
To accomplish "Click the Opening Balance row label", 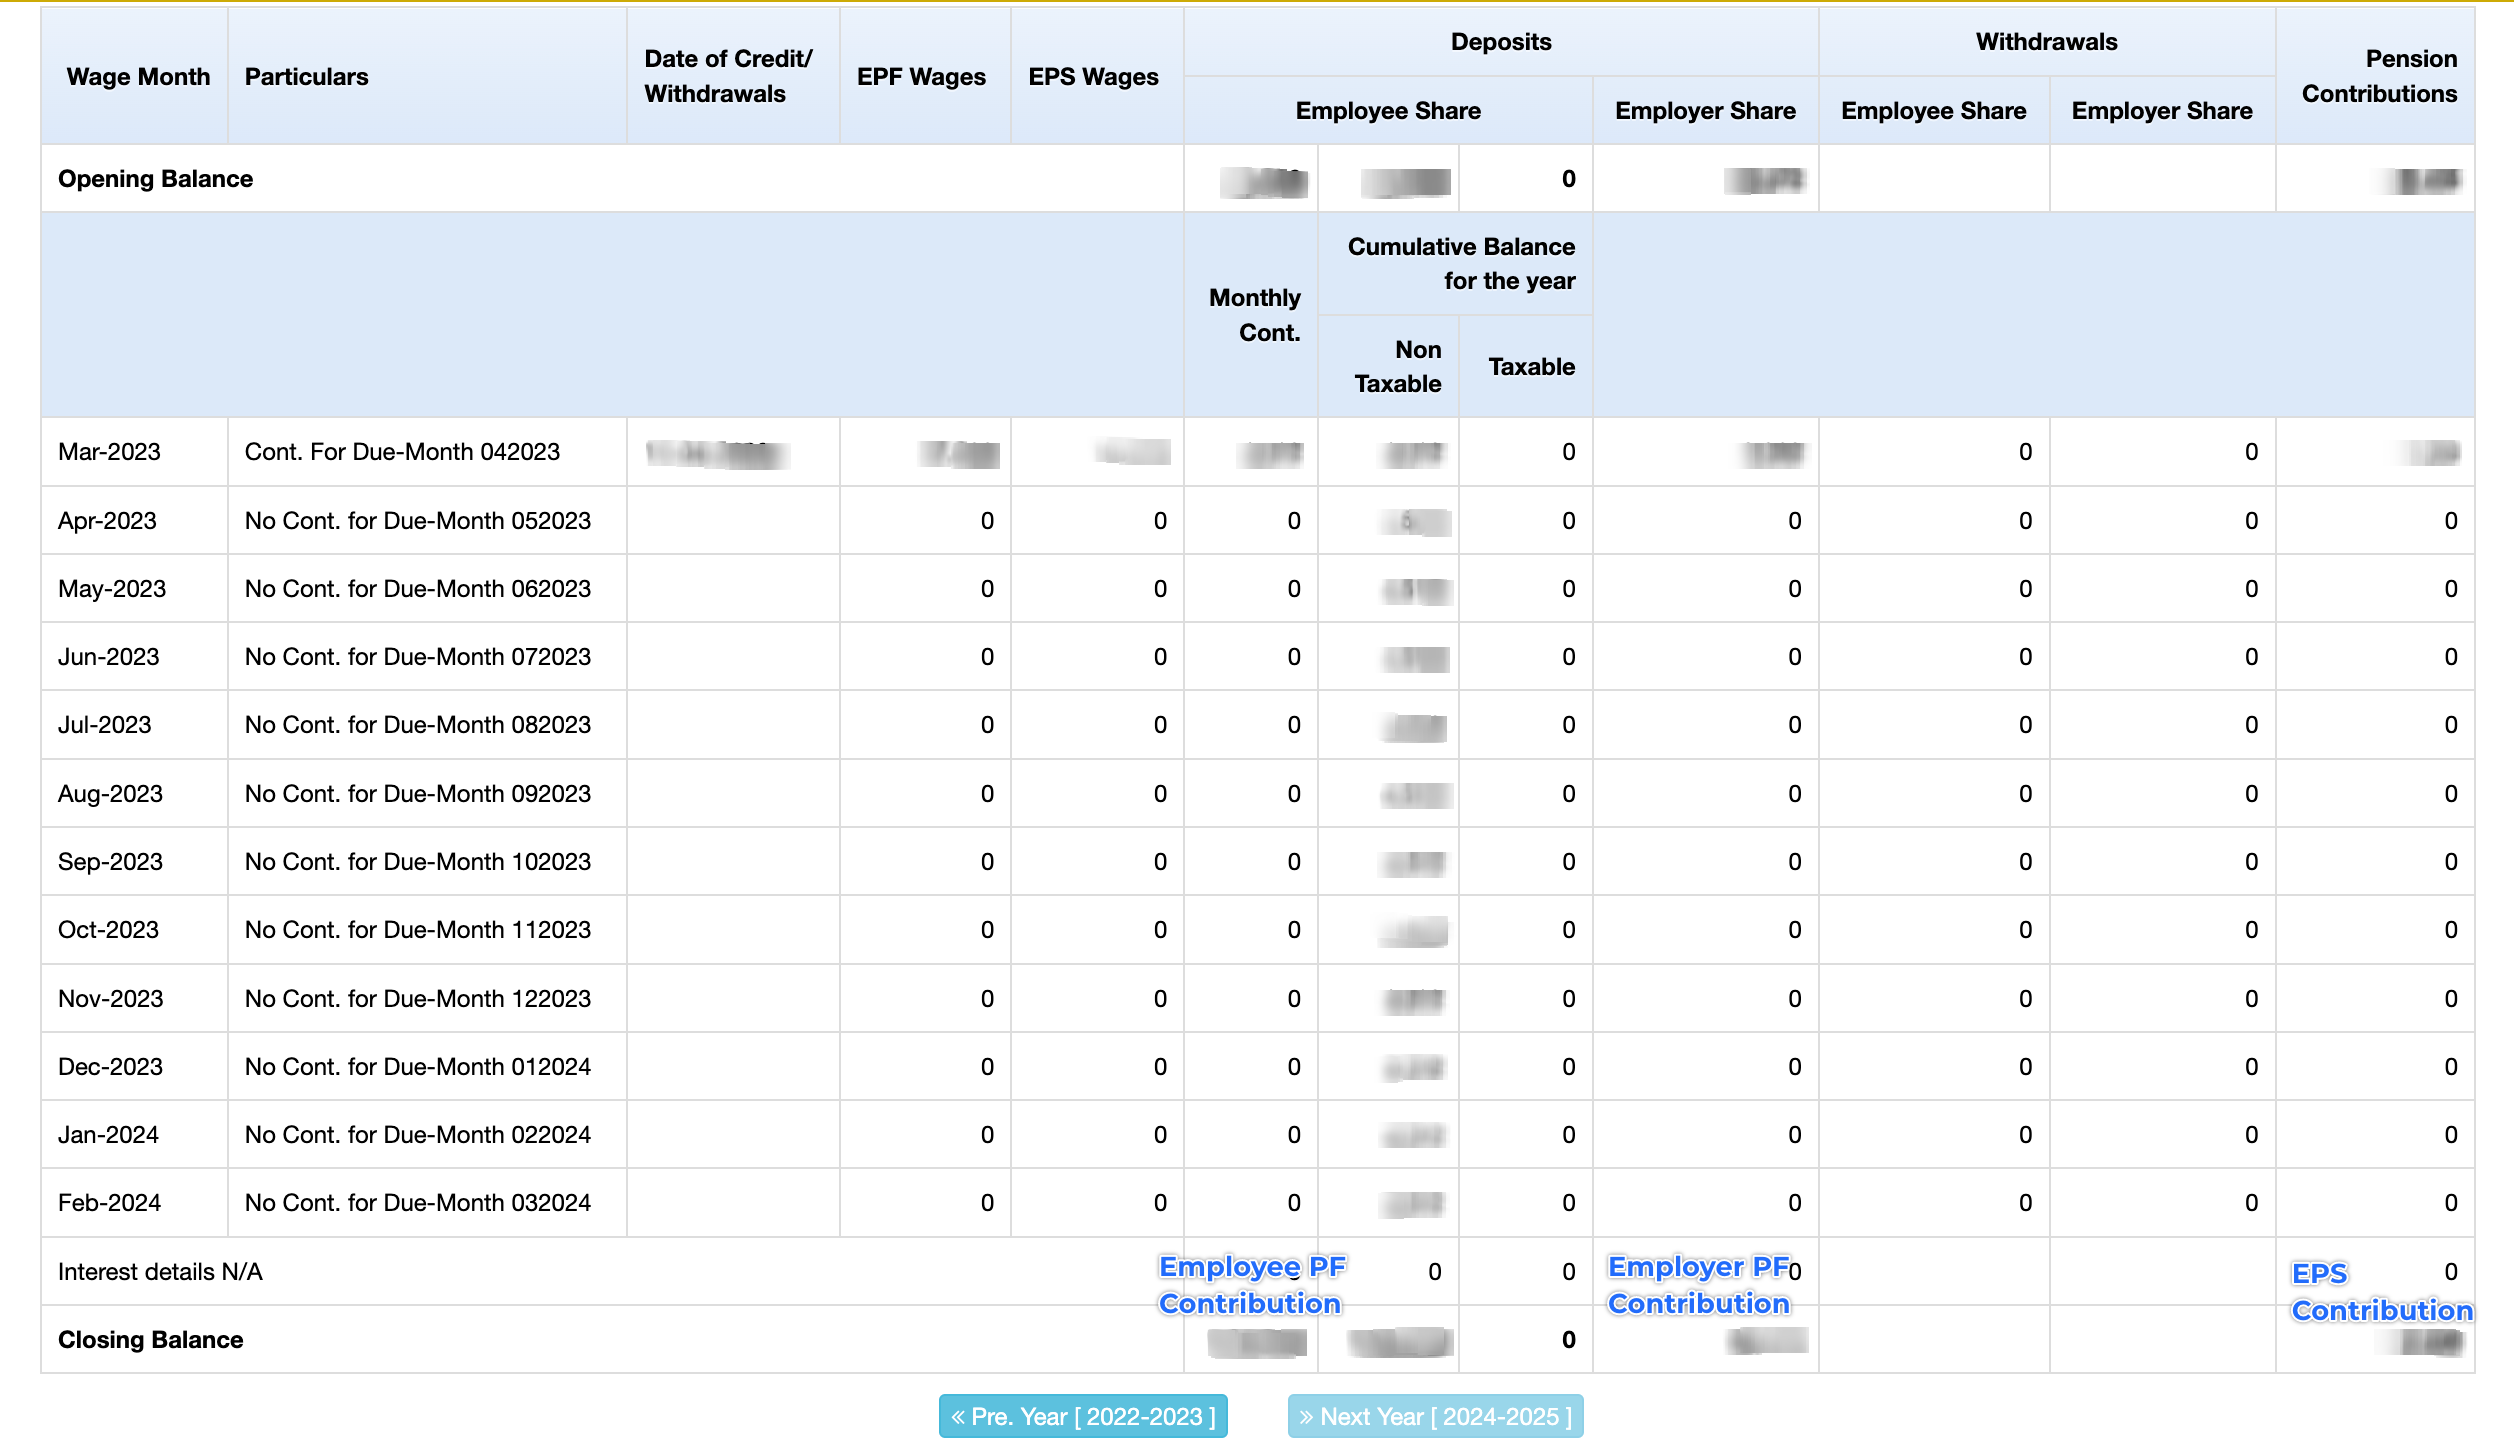I will [x=155, y=179].
